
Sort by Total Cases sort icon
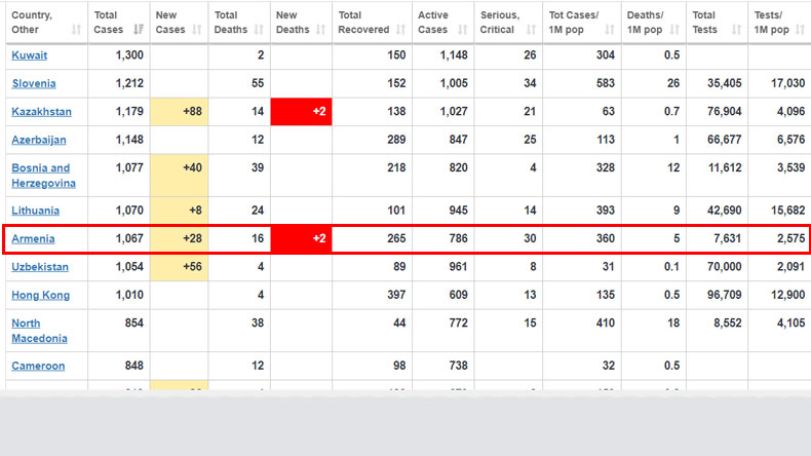pyautogui.click(x=138, y=29)
